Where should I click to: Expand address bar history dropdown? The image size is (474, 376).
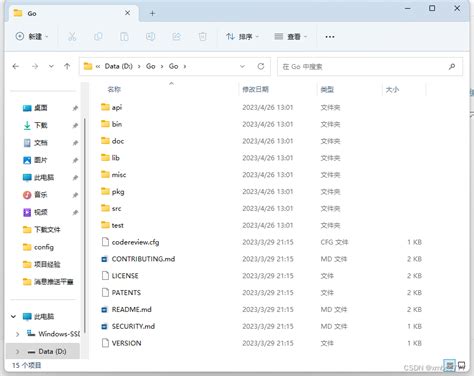[x=242, y=66]
